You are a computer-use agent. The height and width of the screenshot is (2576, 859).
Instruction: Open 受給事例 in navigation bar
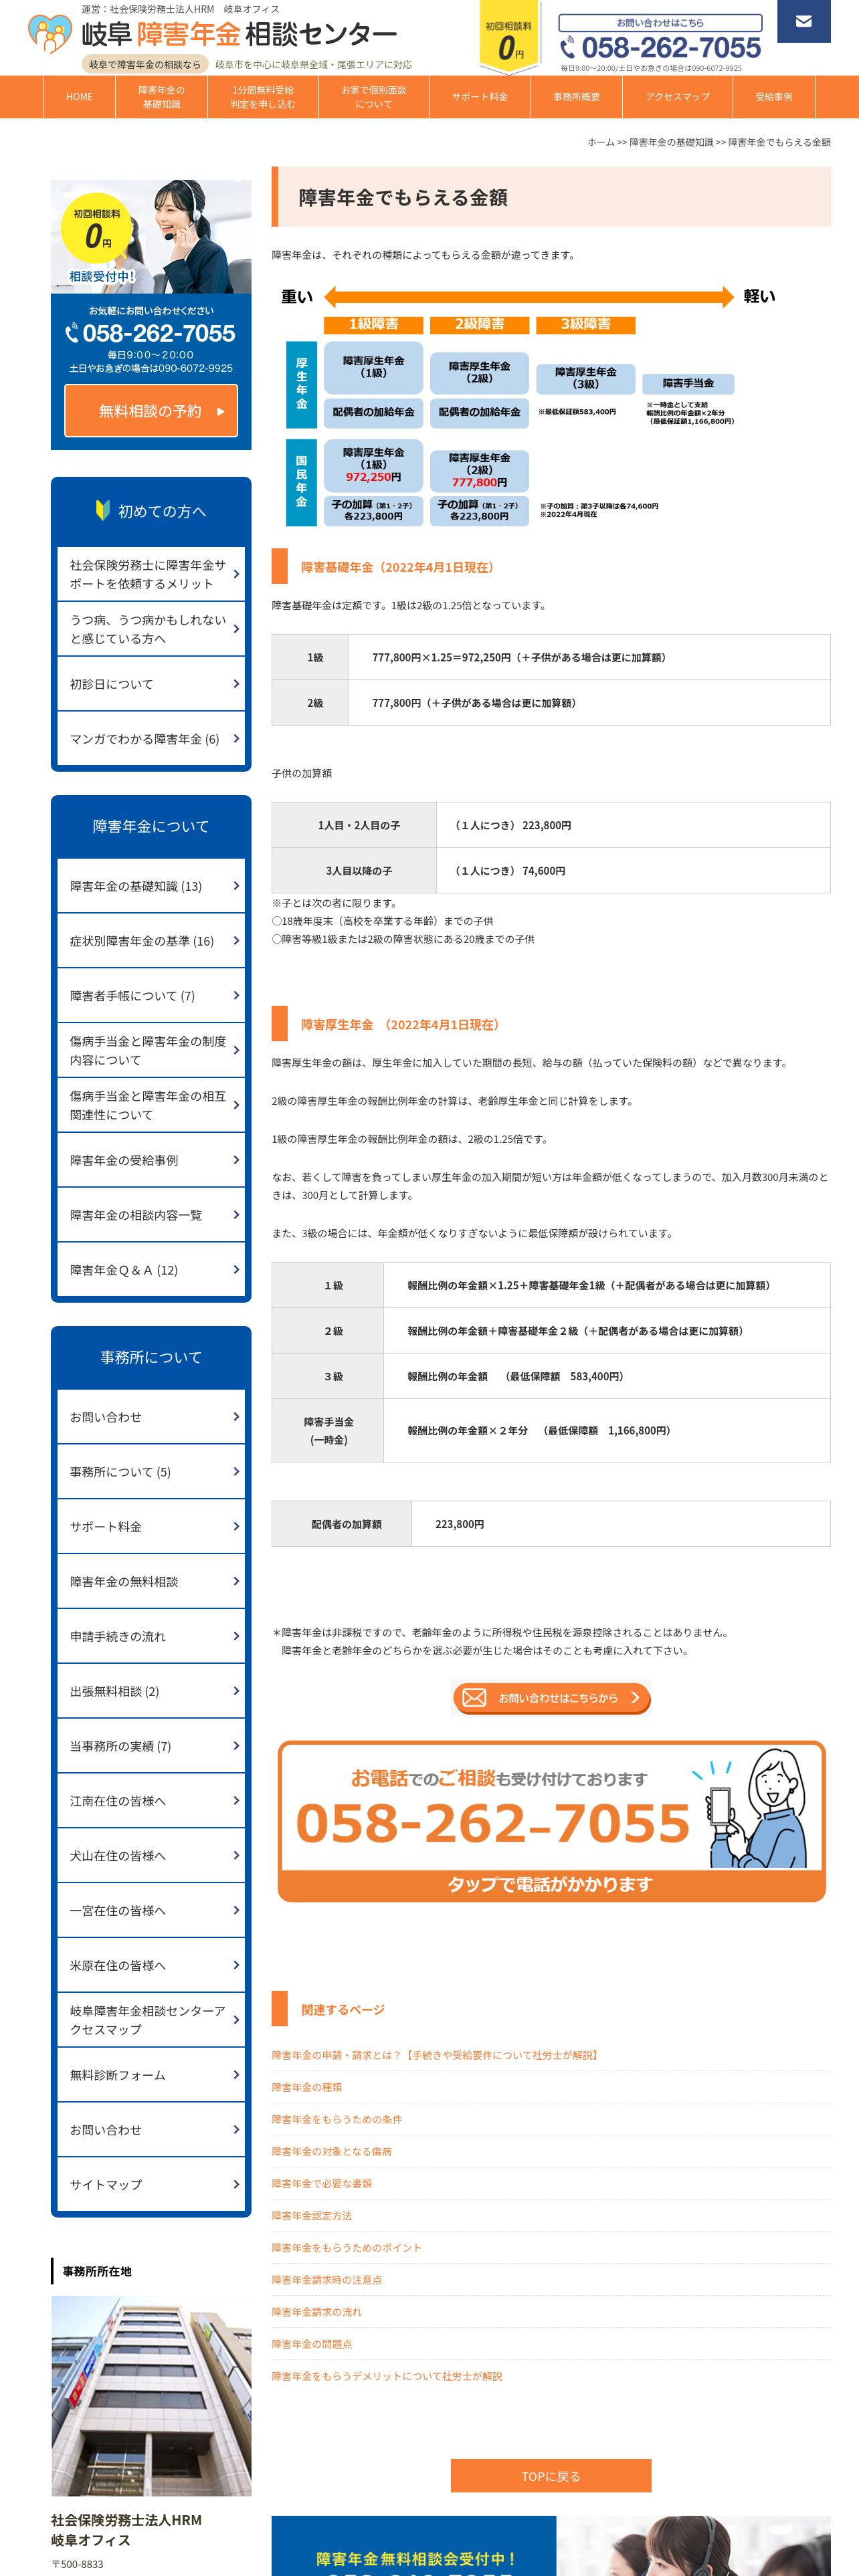773,97
